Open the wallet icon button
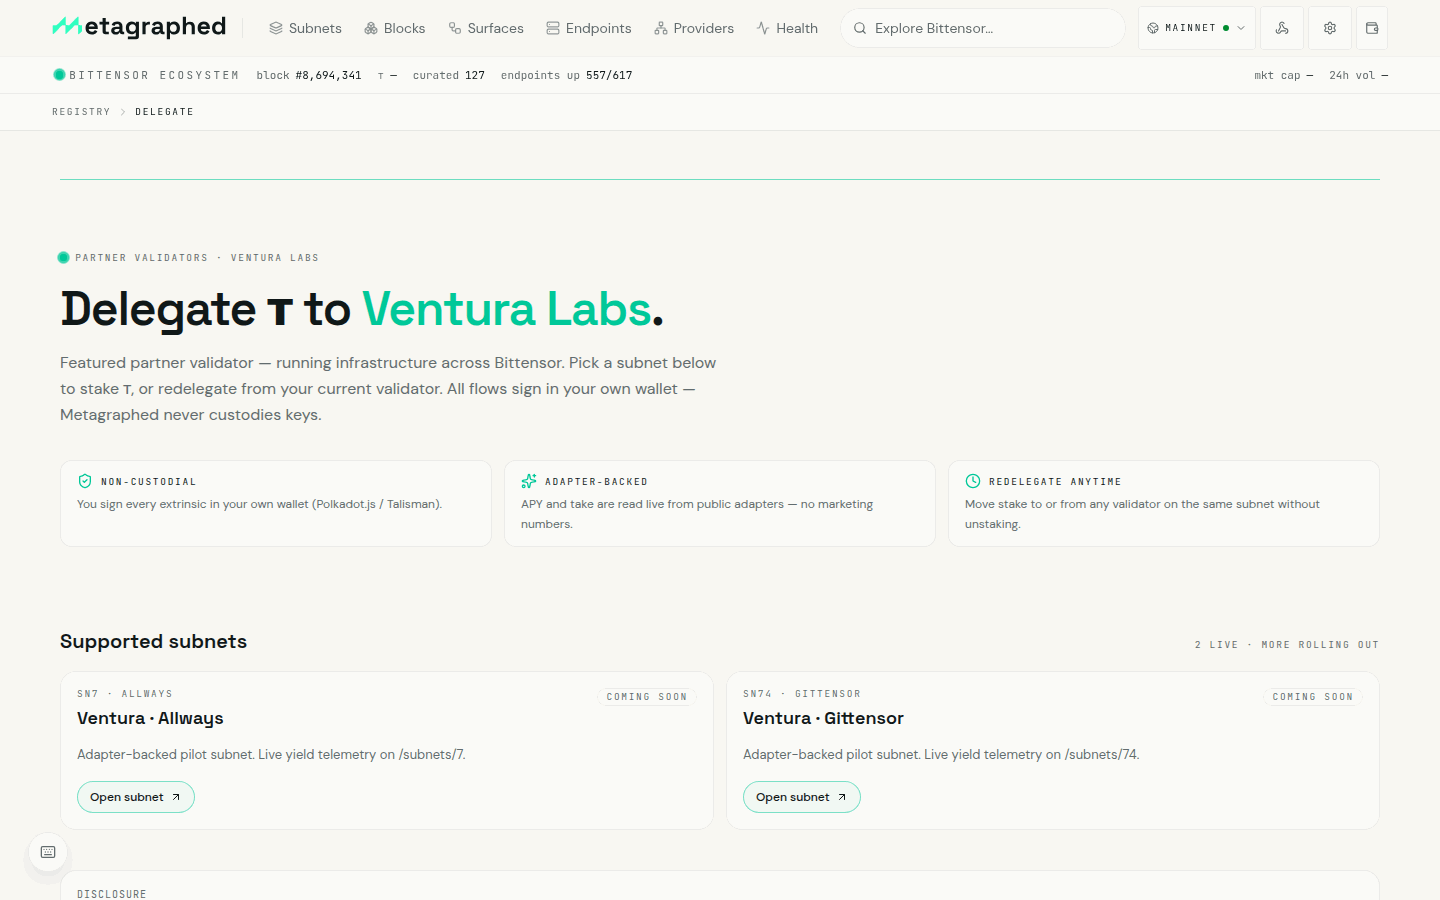Screen dimensions: 1440x900 (x=1372, y=28)
